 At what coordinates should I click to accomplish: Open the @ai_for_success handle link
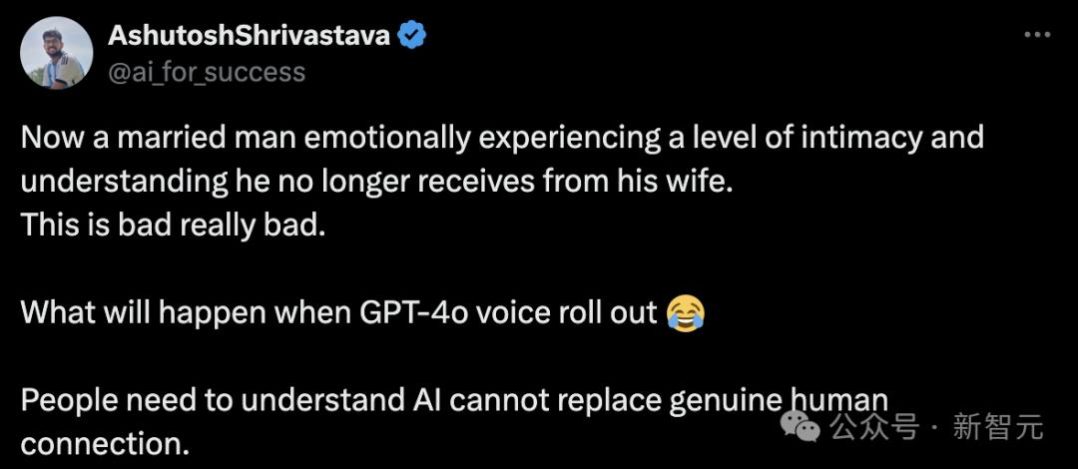pyautogui.click(x=205, y=72)
